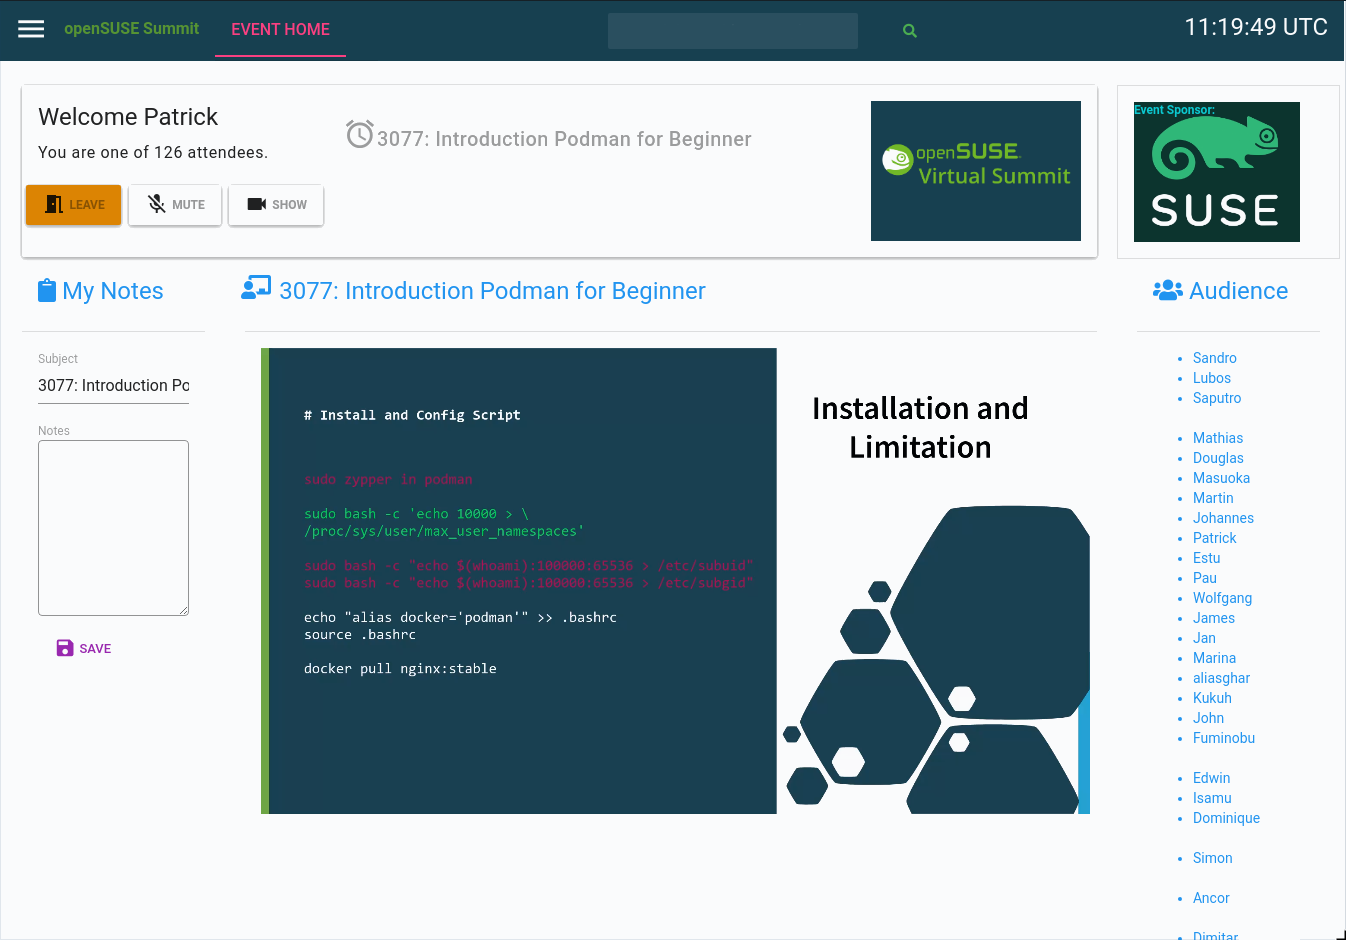Leave the event with the LEAVE button
Image resolution: width=1346 pixels, height=940 pixels.
pyautogui.click(x=74, y=205)
